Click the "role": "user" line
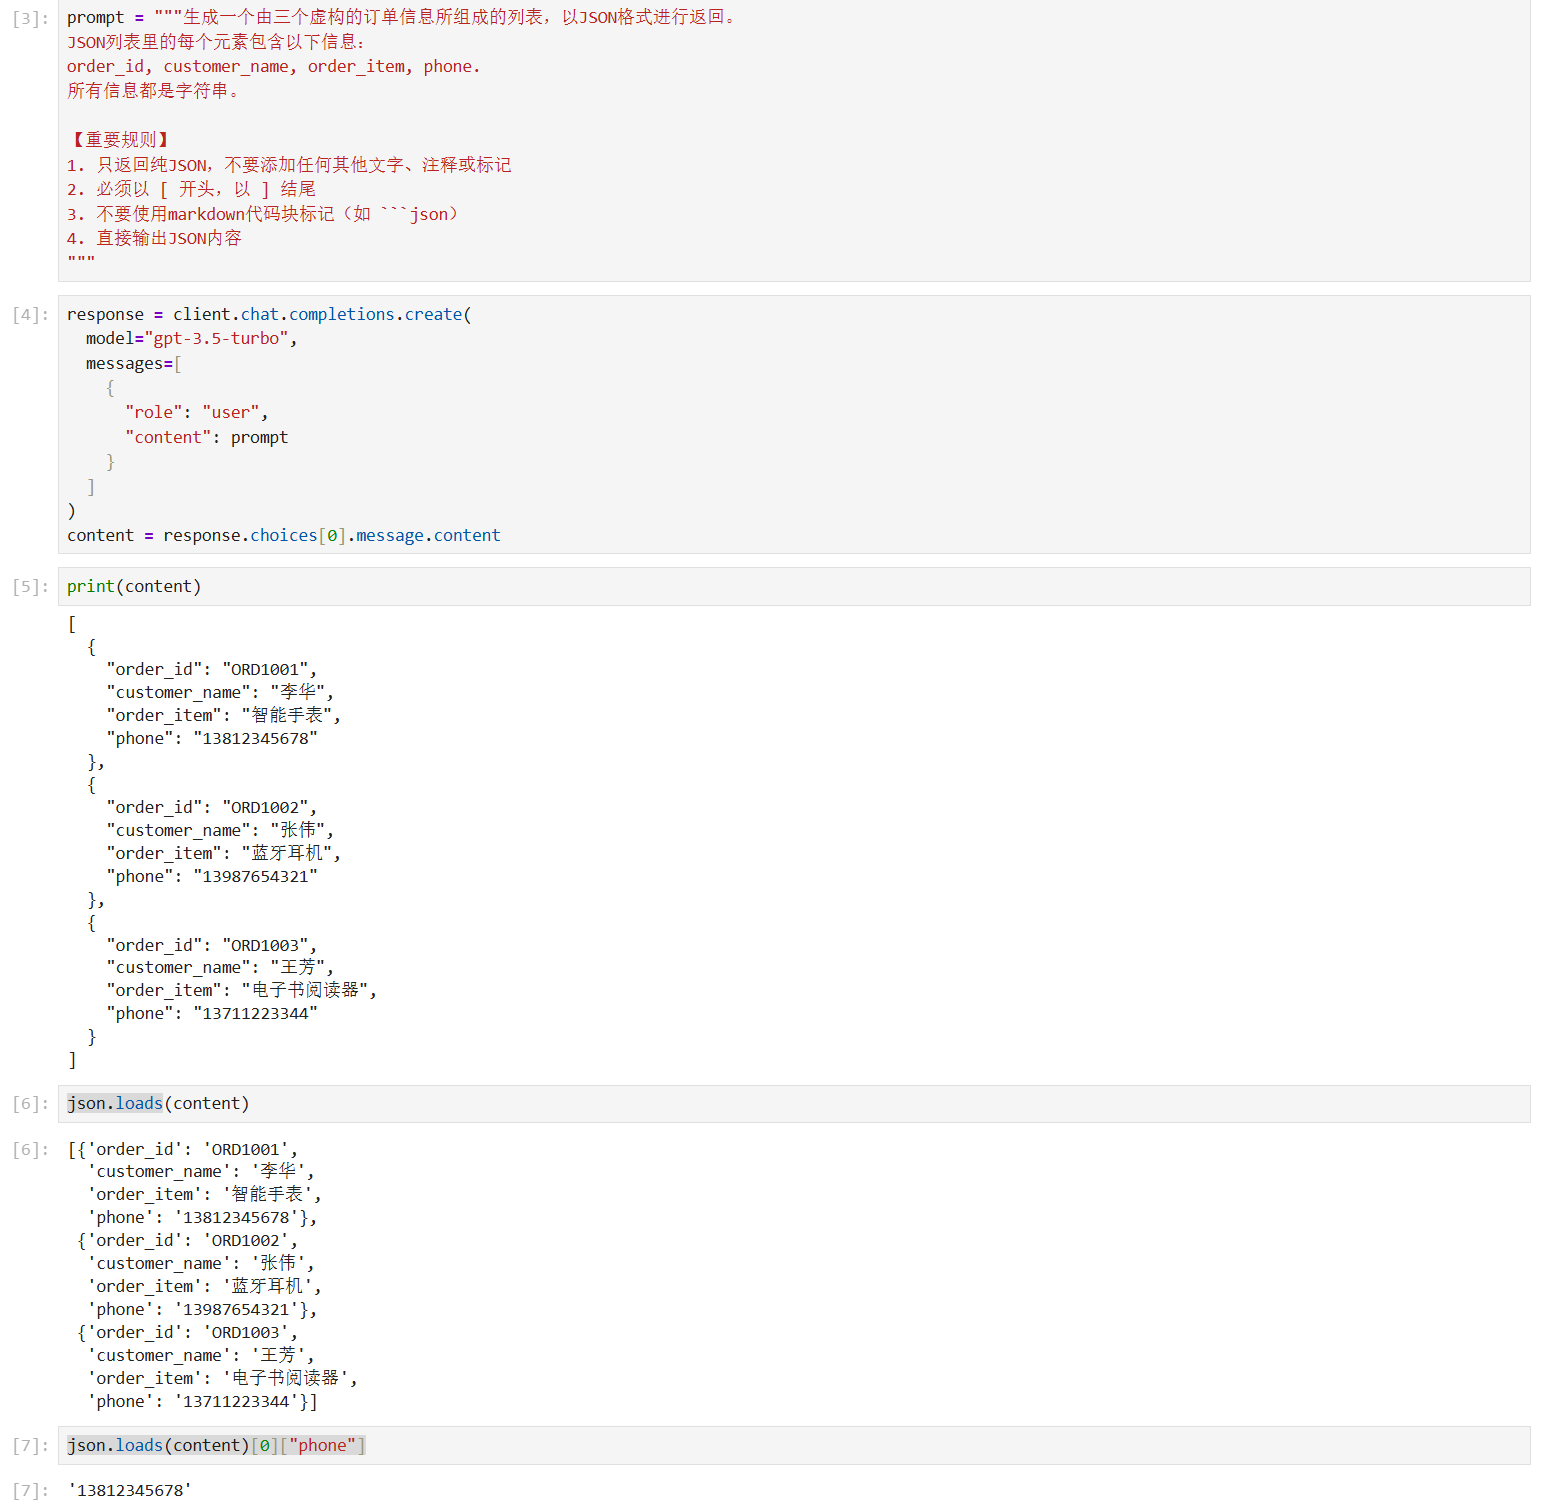1542x1512 pixels. tap(196, 412)
